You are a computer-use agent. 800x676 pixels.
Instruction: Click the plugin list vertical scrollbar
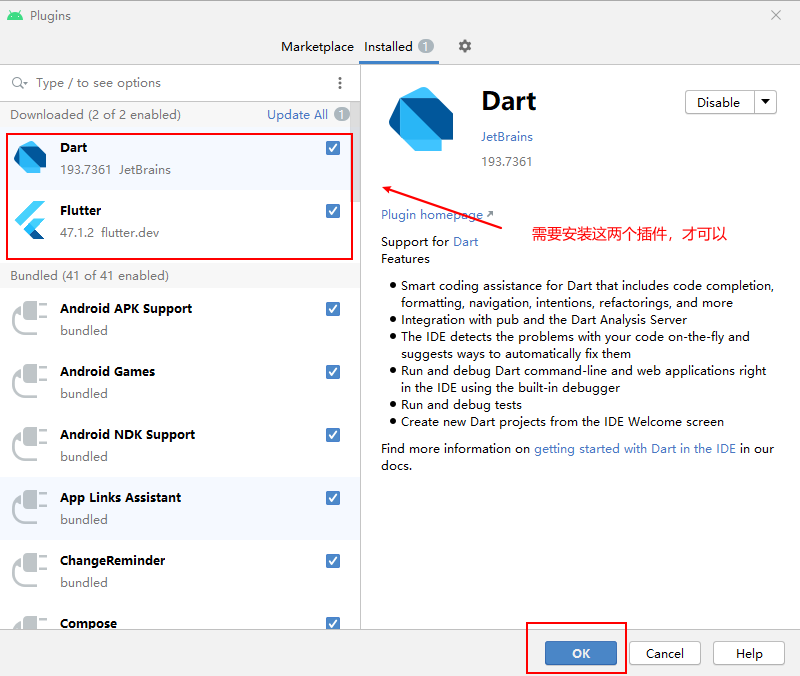[356, 153]
